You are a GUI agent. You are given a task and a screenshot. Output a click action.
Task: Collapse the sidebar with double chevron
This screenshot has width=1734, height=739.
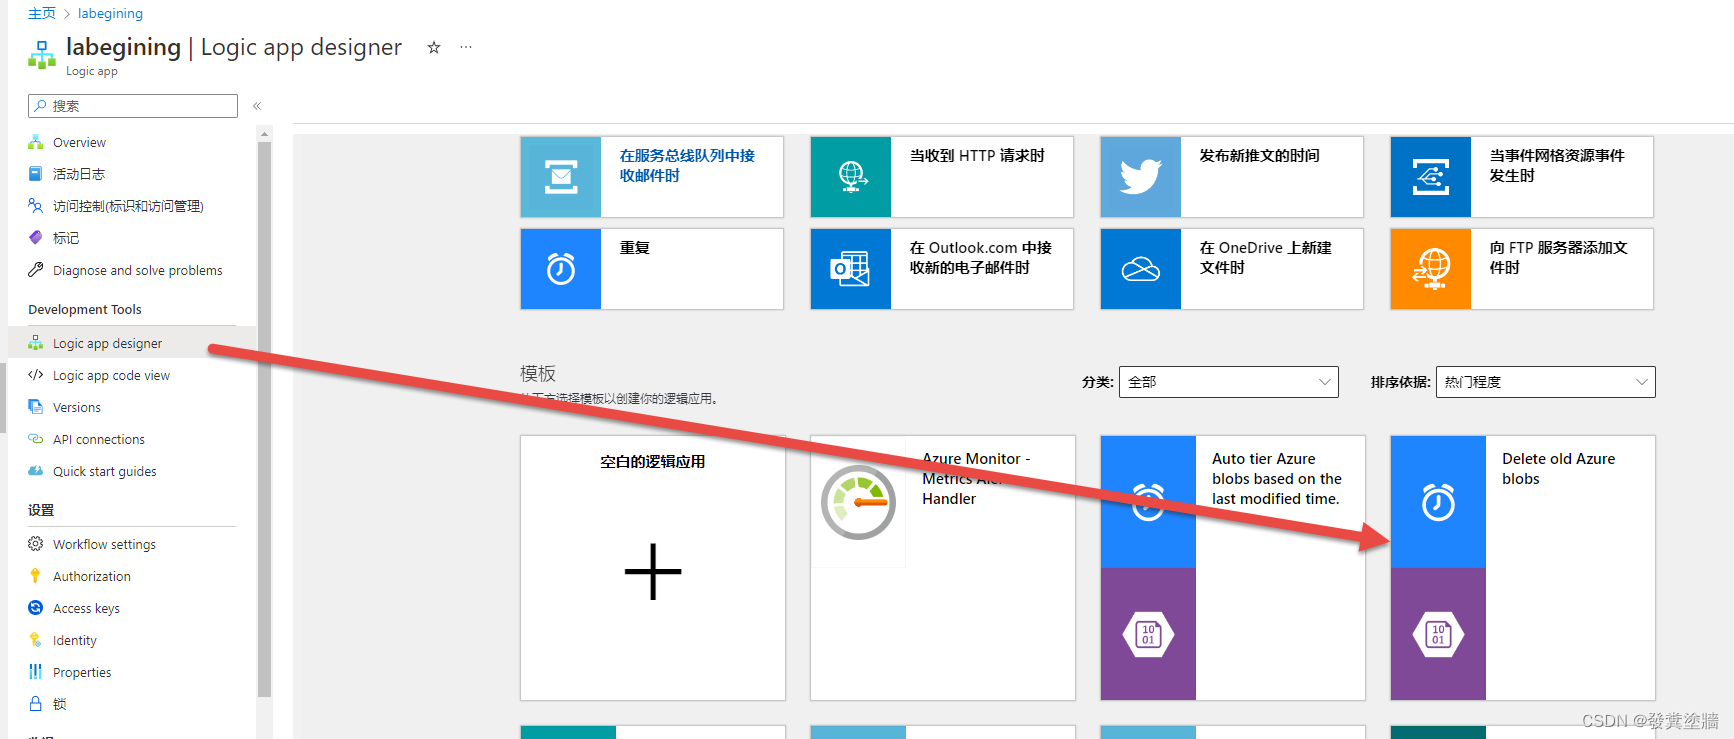(x=257, y=106)
